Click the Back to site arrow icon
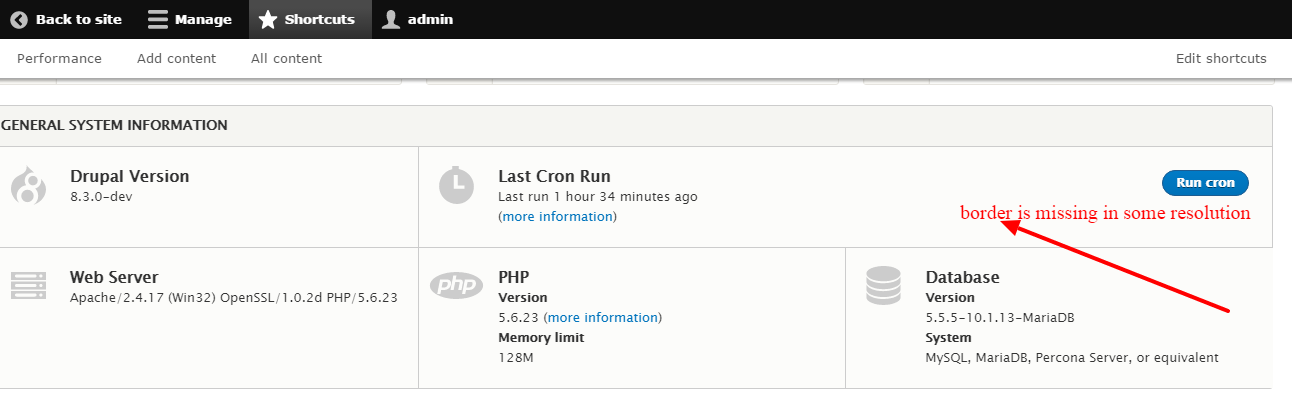Screen dimensions: 1292x403 coord(19,19)
